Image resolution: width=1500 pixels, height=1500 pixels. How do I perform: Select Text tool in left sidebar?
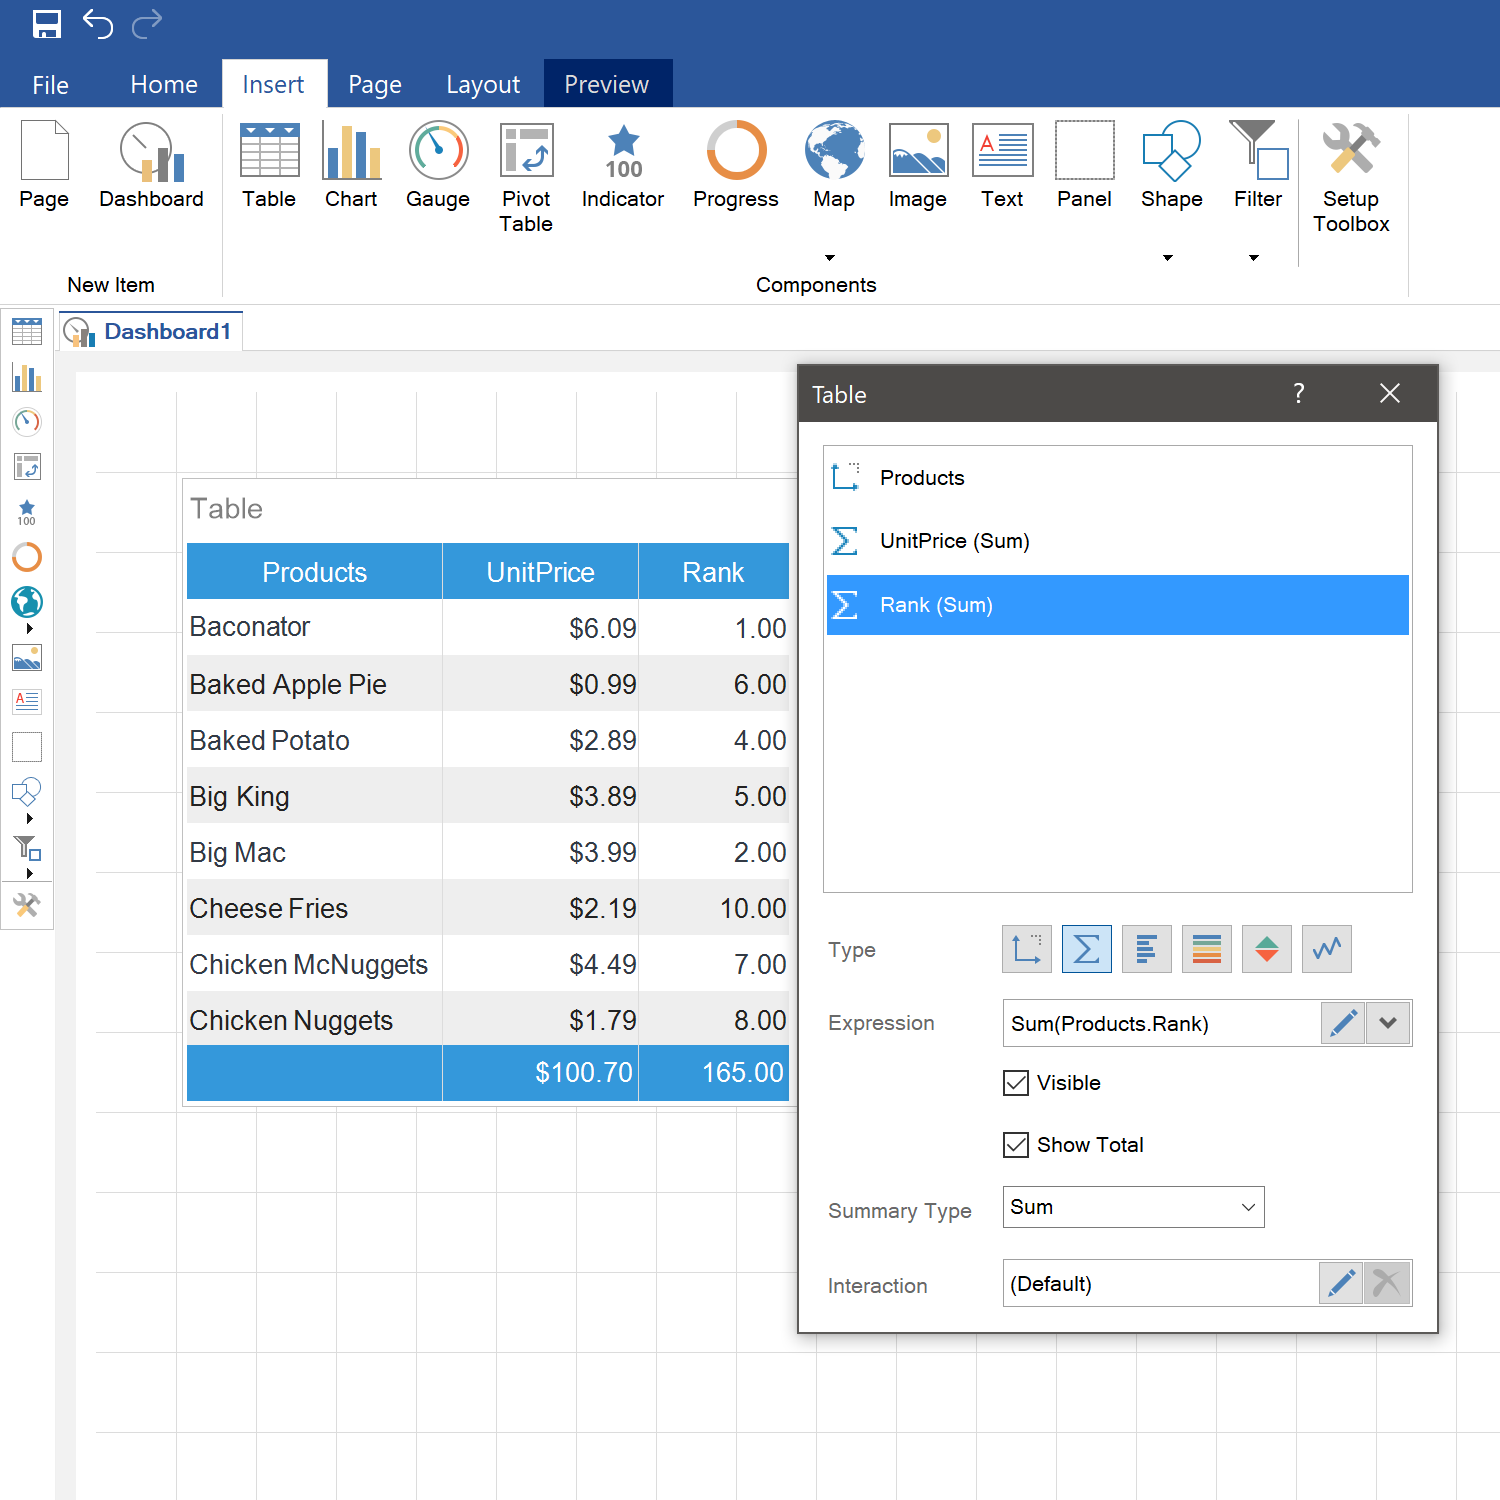[x=27, y=702]
